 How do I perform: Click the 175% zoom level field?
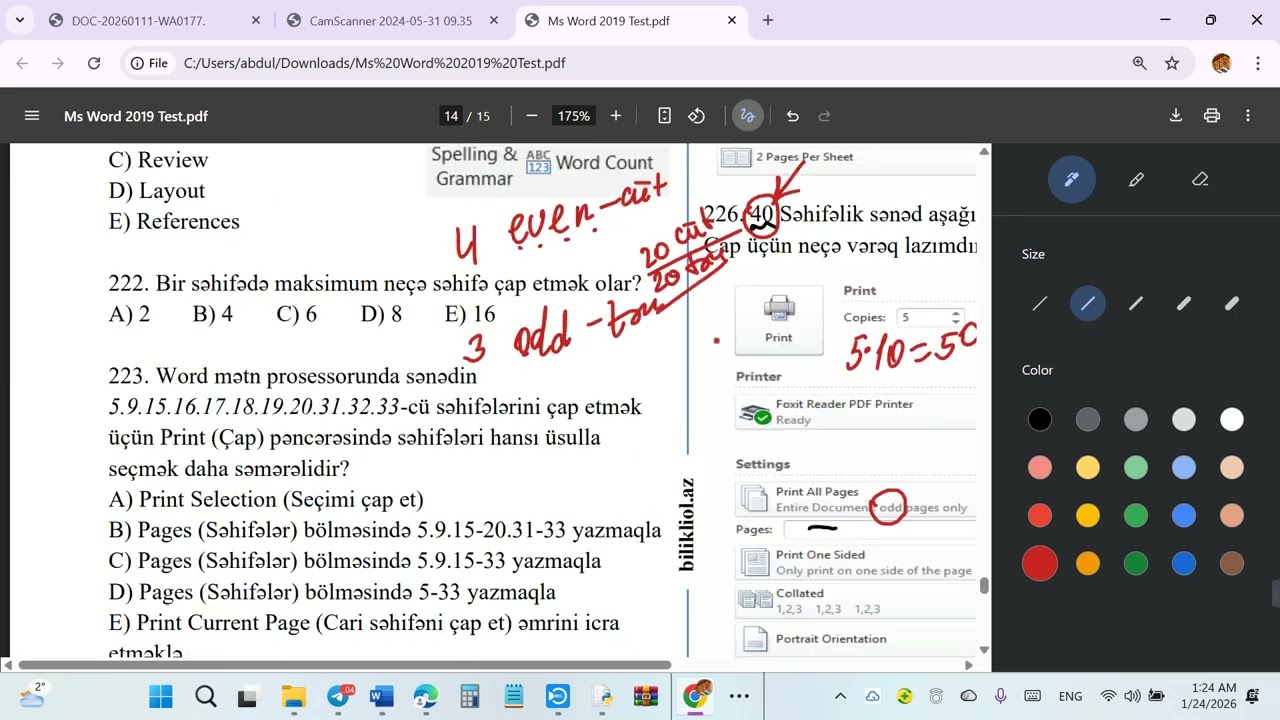[x=574, y=116]
